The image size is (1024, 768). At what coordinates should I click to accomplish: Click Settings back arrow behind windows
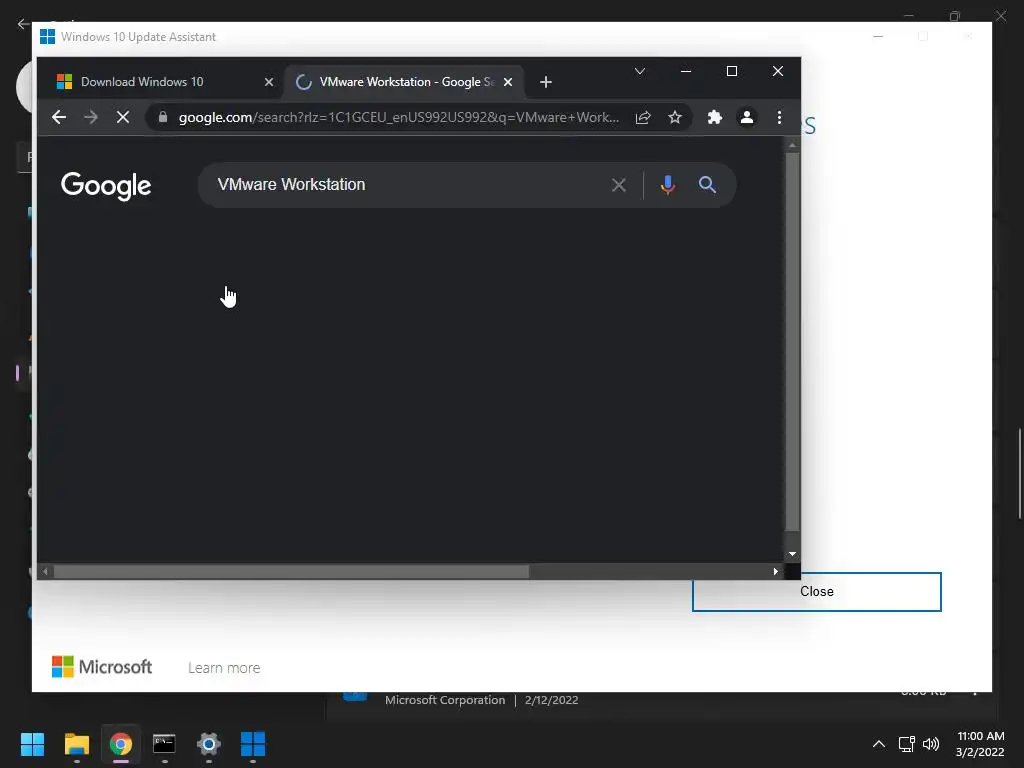(x=23, y=24)
